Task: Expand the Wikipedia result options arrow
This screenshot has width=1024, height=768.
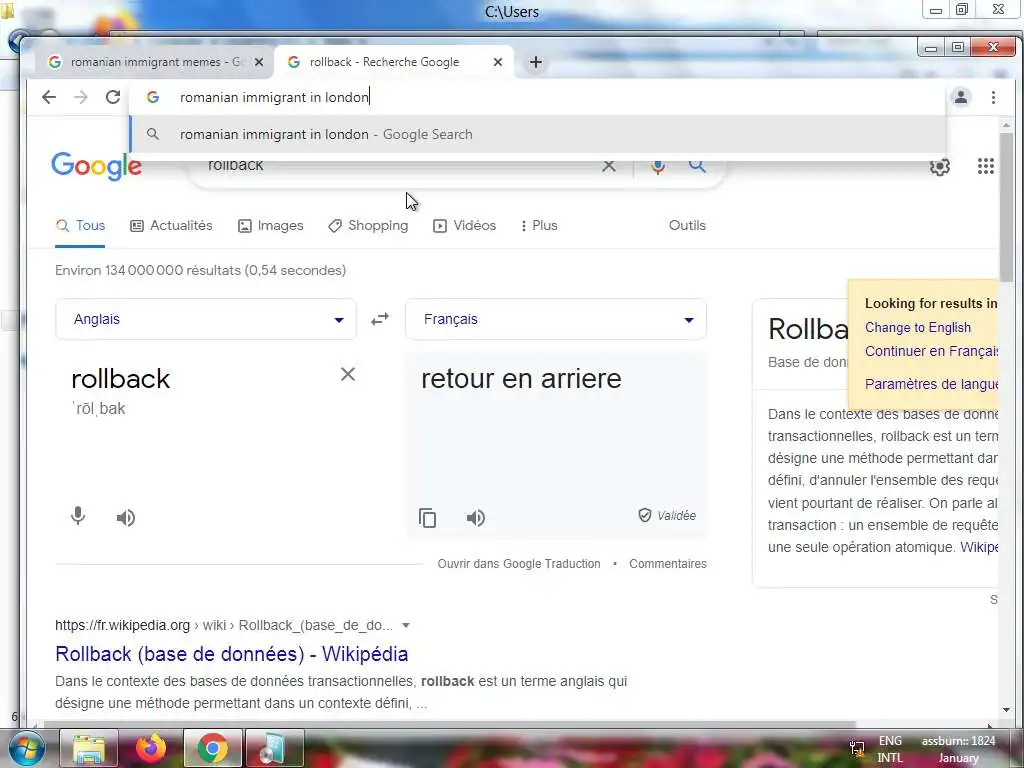Action: (x=406, y=626)
